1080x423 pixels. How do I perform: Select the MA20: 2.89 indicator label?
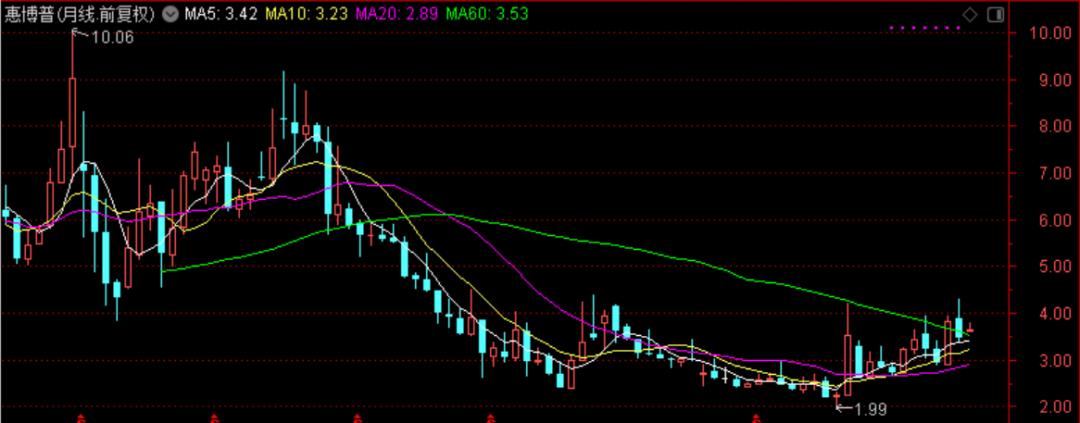click(x=396, y=14)
